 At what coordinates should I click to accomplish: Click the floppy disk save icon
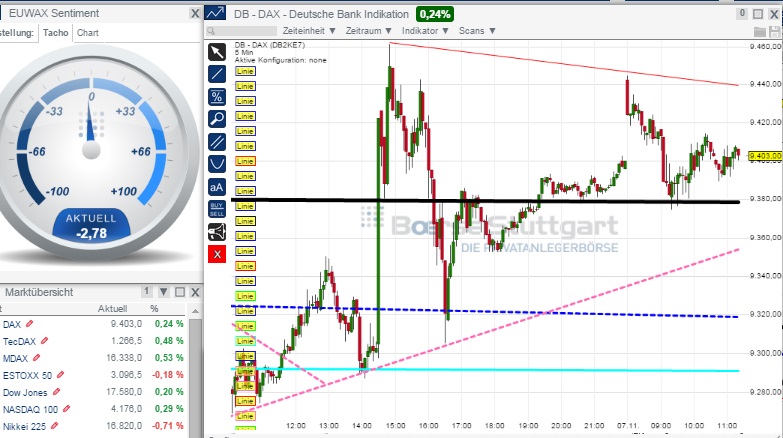[x=776, y=31]
